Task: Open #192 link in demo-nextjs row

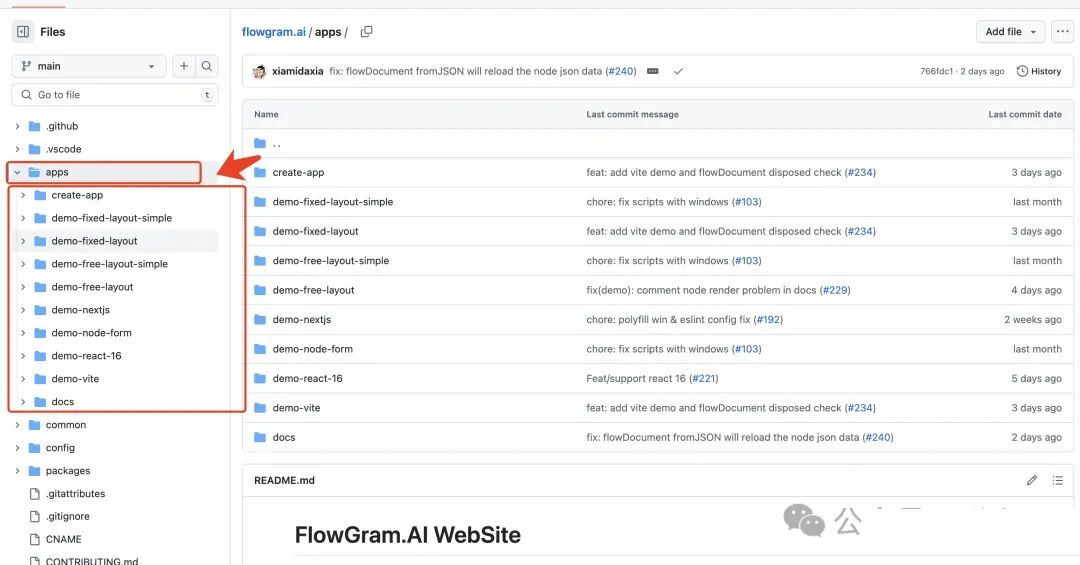Action: (768, 320)
